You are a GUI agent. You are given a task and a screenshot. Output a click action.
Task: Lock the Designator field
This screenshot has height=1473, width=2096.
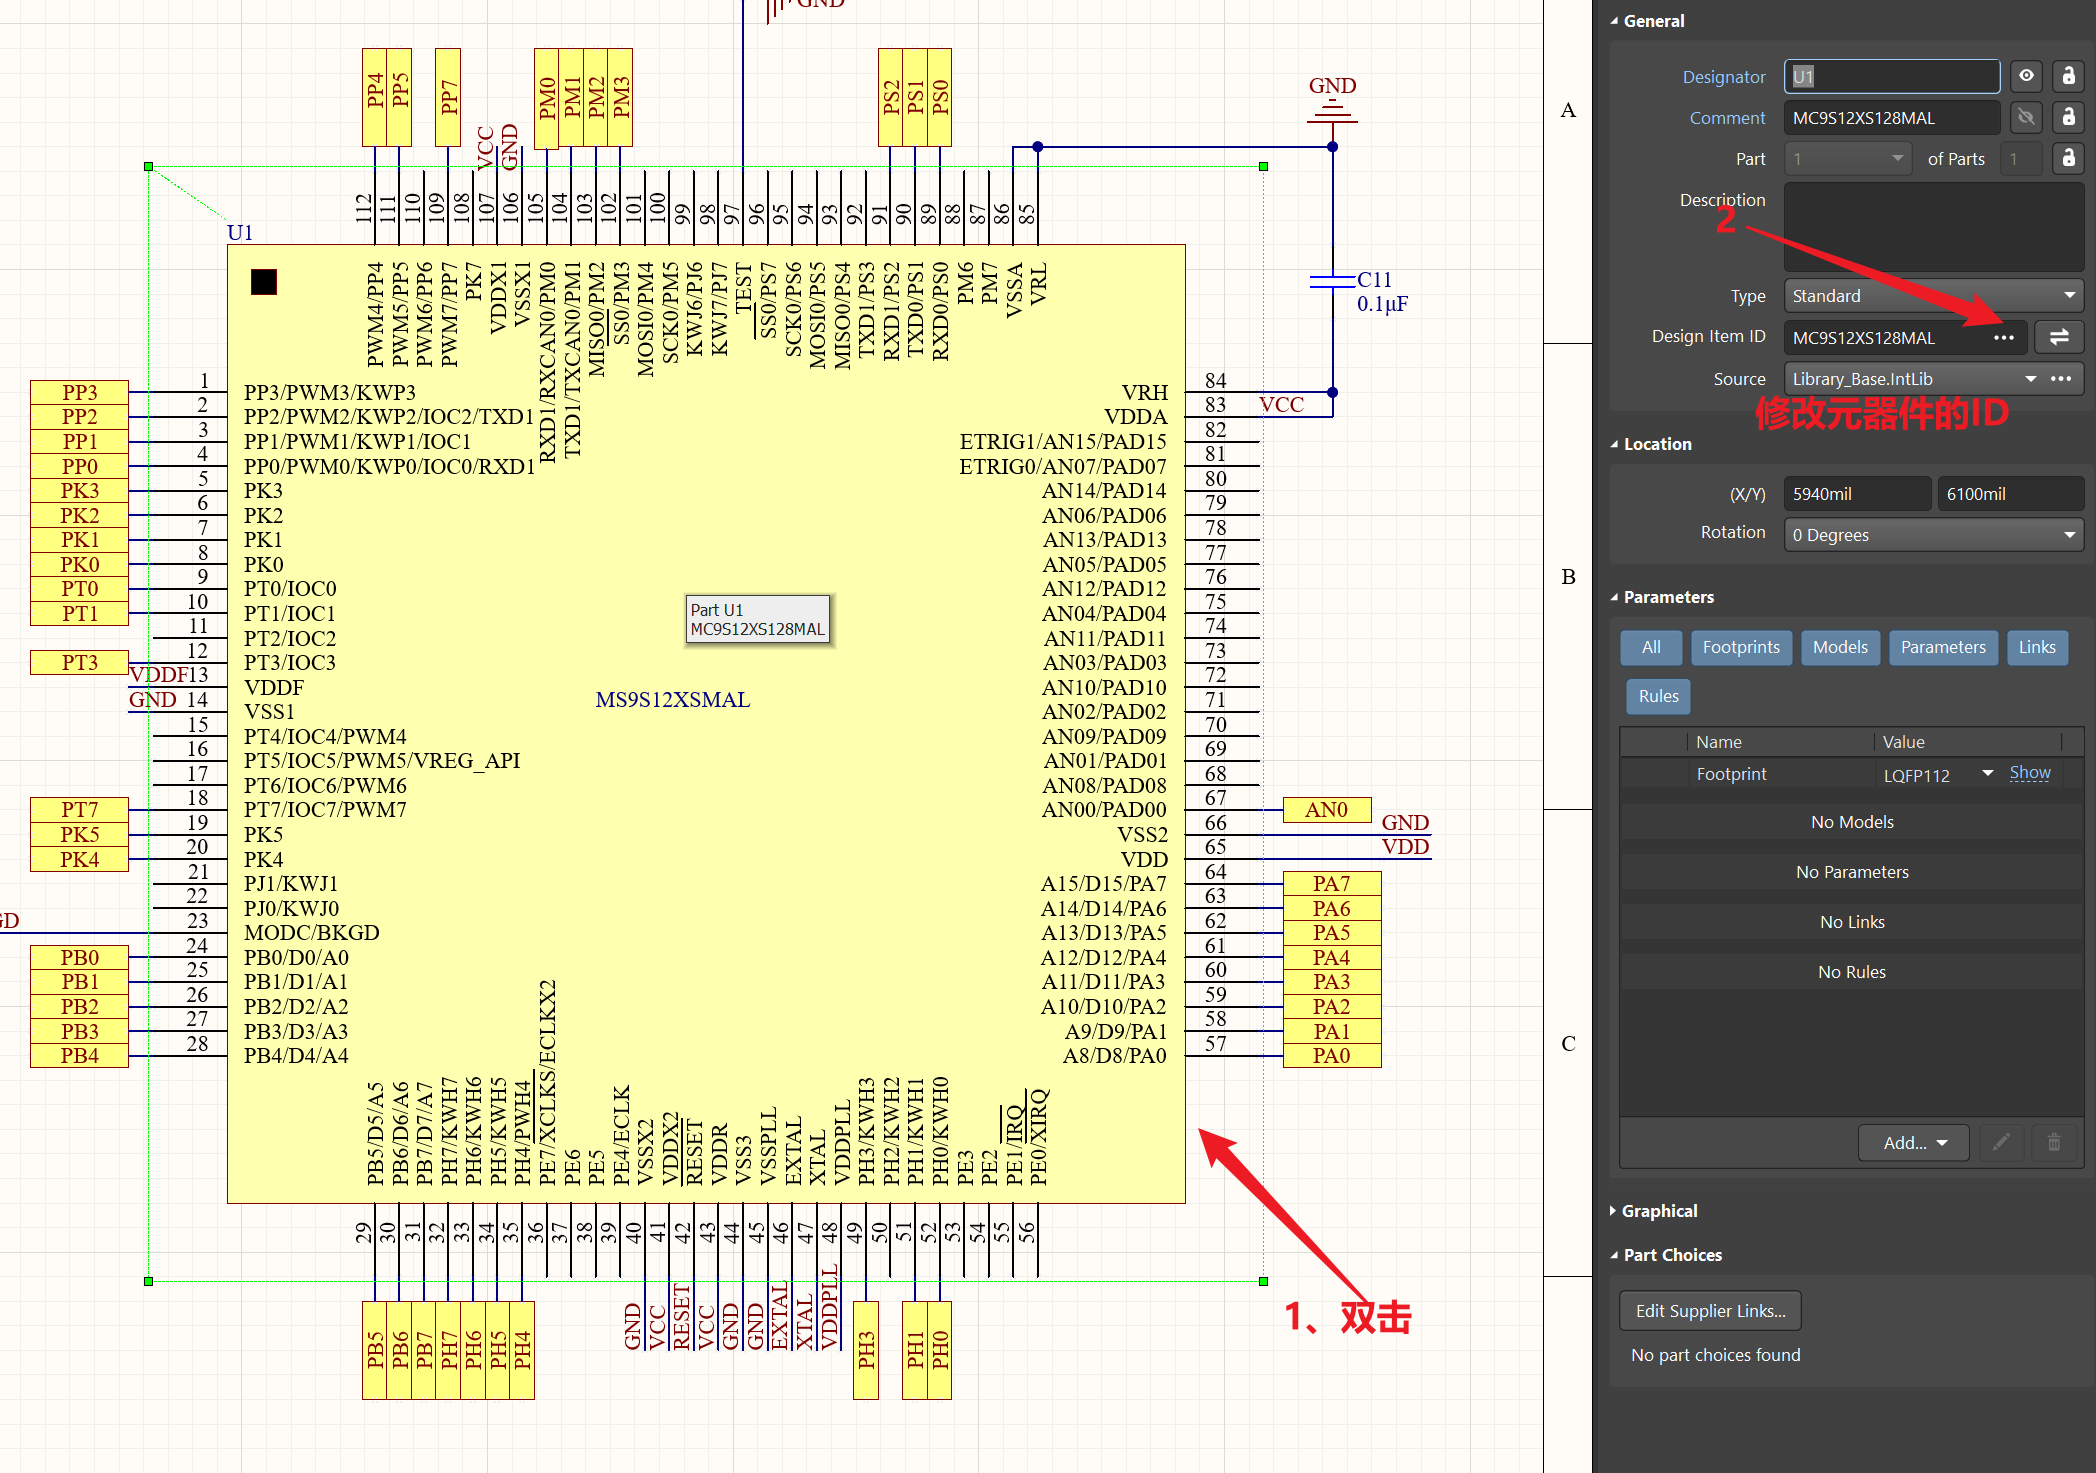pyautogui.click(x=2068, y=76)
